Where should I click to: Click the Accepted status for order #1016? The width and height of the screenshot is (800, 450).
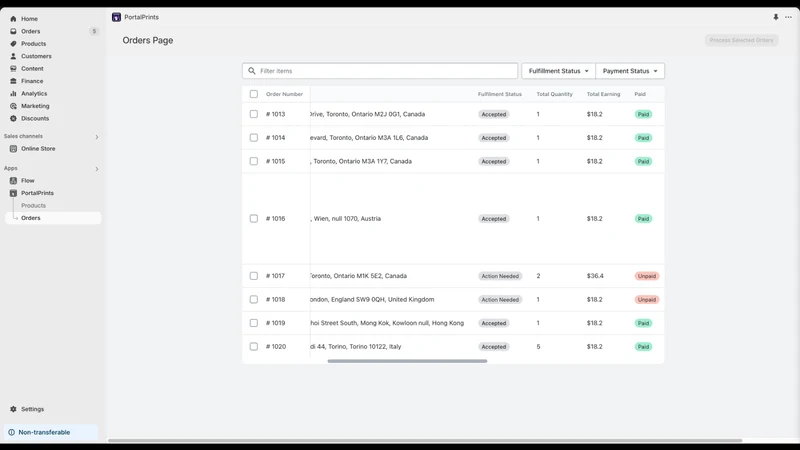coord(493,219)
